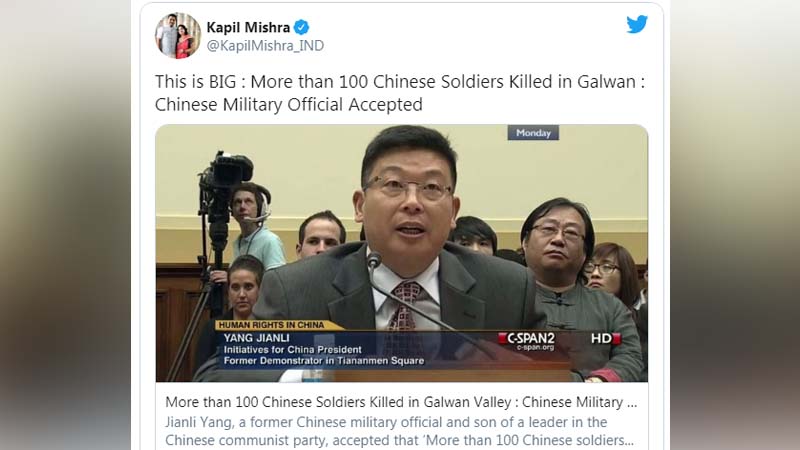Image resolution: width=800 pixels, height=450 pixels.
Task: Click 'Chinese Military Official Accepted' tweet line
Action: point(289,105)
